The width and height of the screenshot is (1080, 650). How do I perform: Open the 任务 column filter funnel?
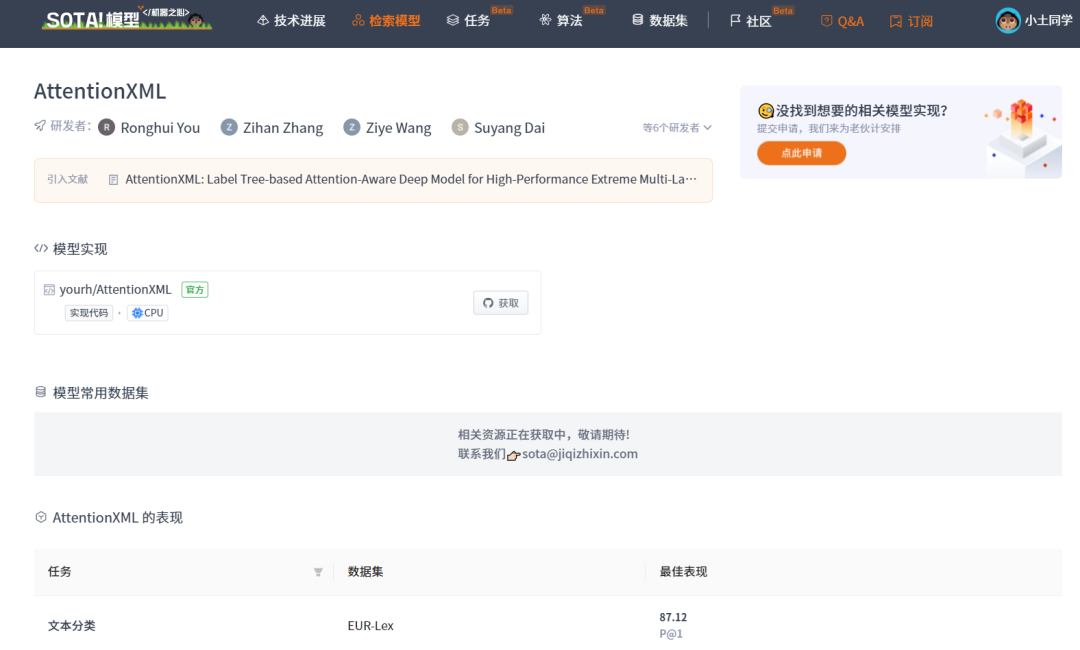click(318, 570)
